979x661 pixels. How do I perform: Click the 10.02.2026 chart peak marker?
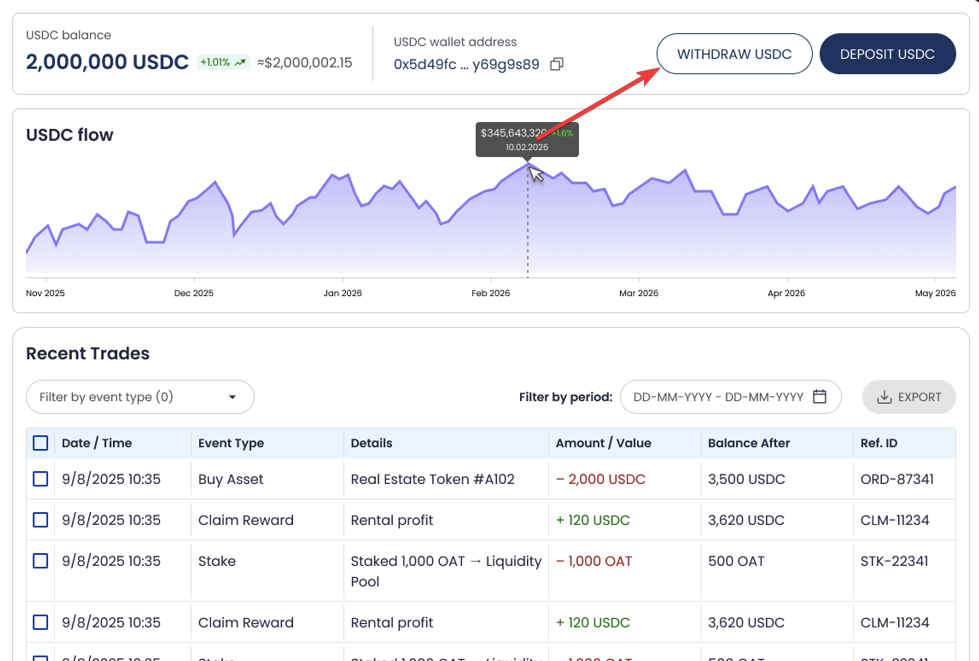(528, 164)
